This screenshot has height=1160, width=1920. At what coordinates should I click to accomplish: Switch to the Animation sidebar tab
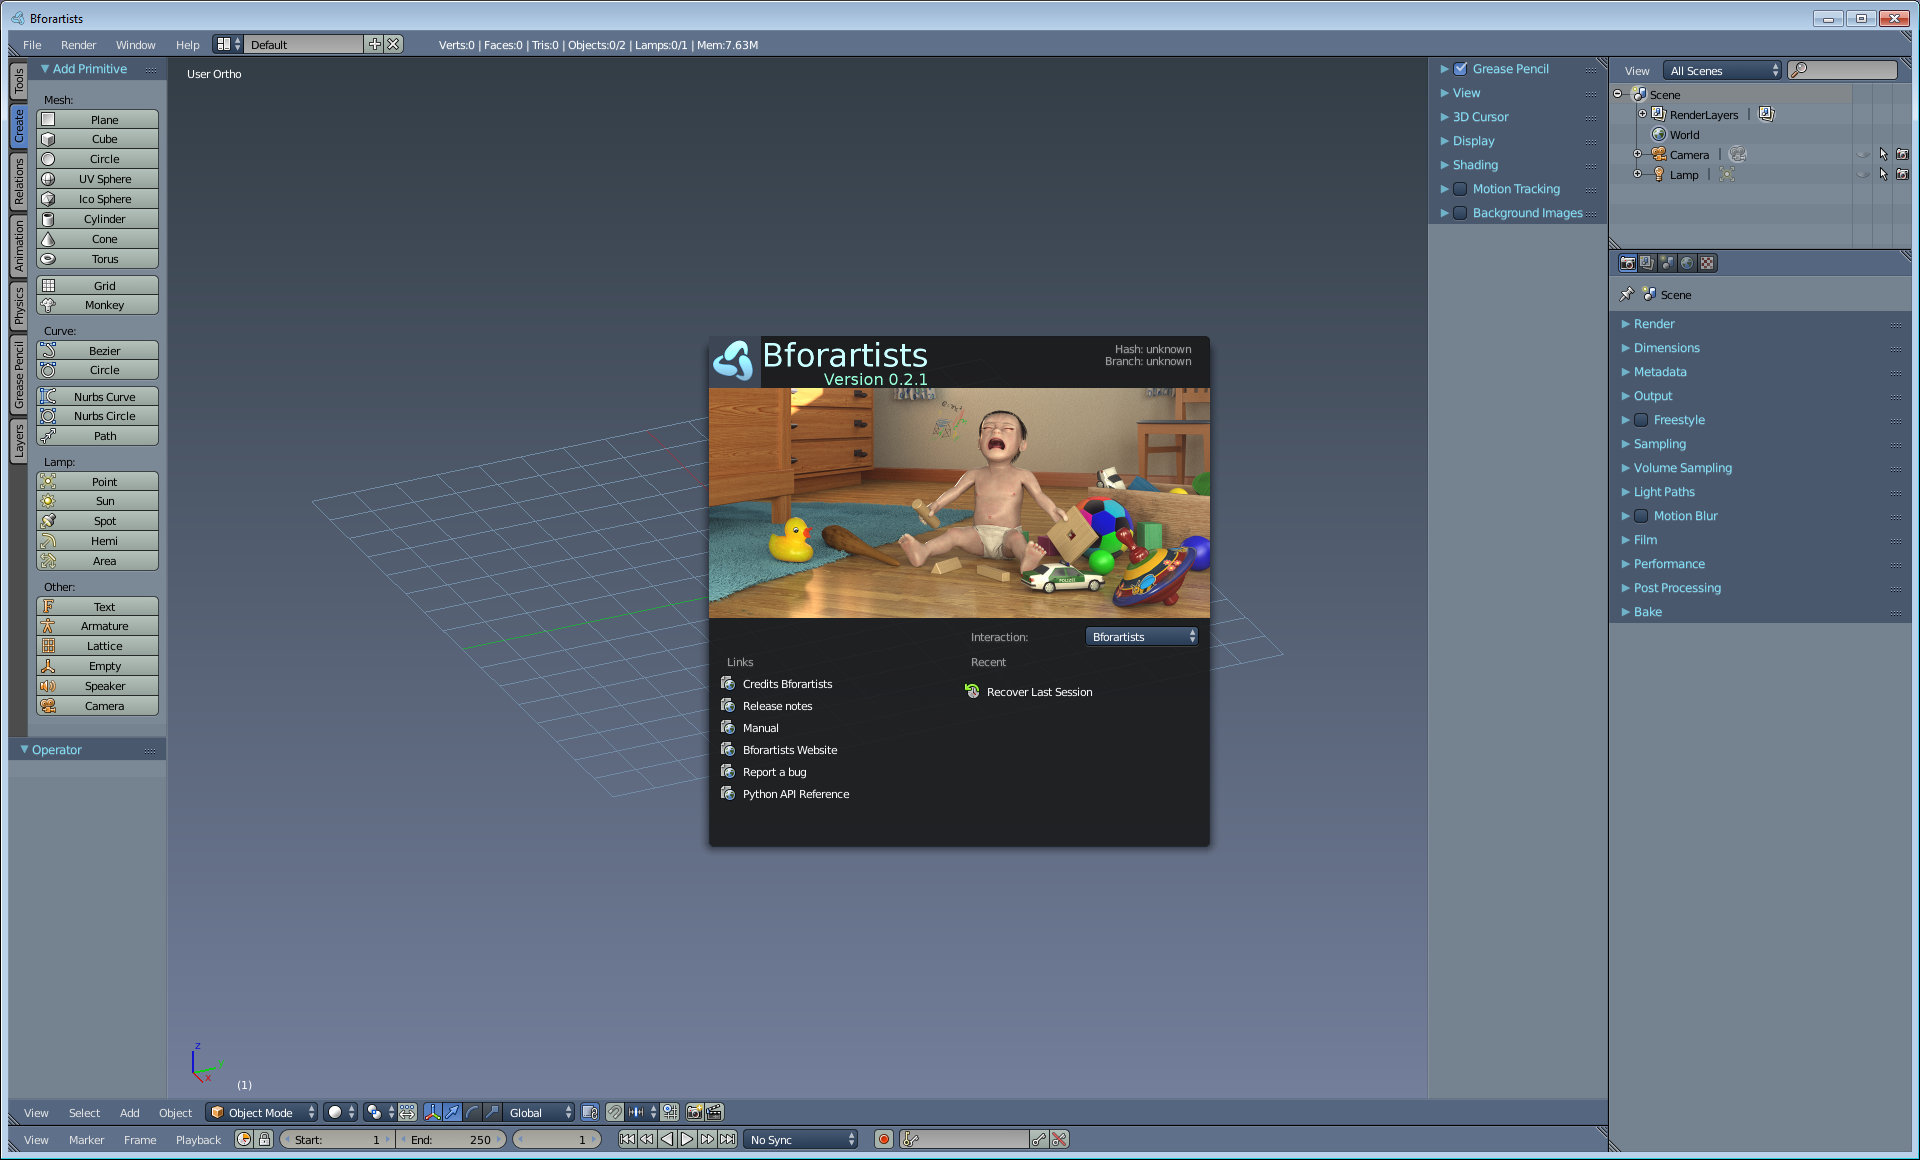tap(18, 246)
